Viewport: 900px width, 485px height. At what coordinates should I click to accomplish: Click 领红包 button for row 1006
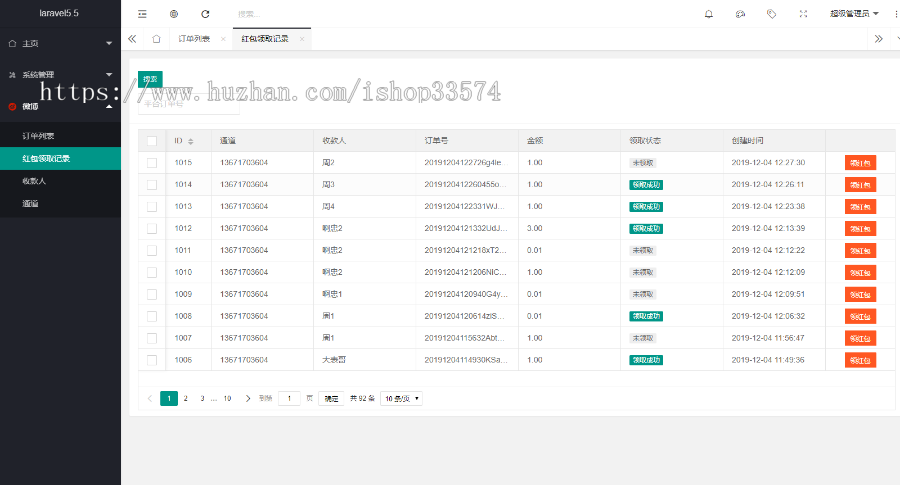tap(860, 360)
